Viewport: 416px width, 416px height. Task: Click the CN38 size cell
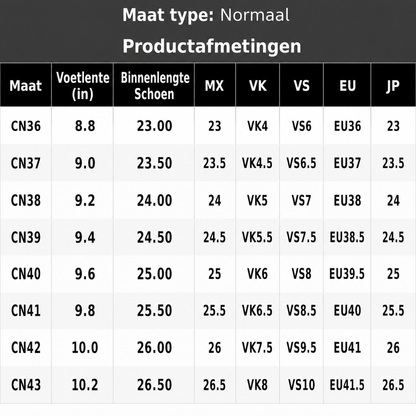tap(26, 200)
